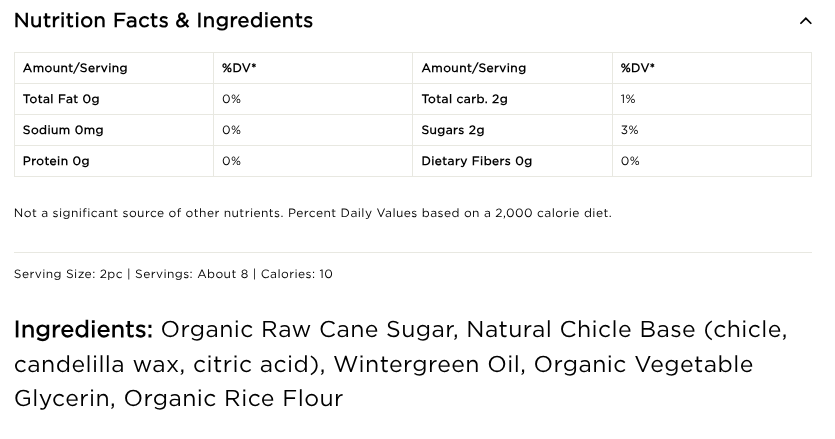The width and height of the screenshot is (835, 439).
Task: Click the 0% value beside Dietary Fibers
Action: pyautogui.click(x=630, y=161)
